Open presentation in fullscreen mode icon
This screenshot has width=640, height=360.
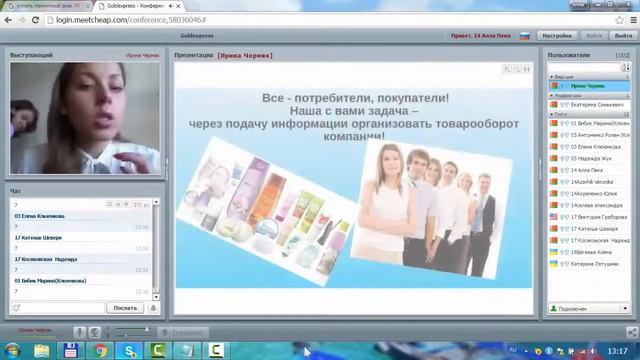coord(527,69)
